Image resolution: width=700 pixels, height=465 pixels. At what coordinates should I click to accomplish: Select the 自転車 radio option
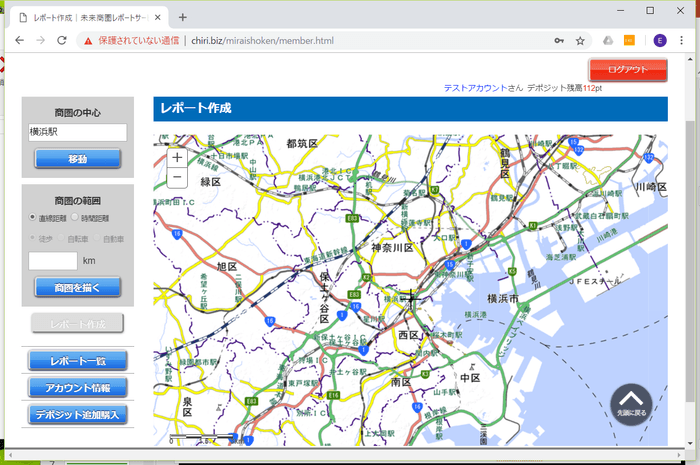pos(61,238)
